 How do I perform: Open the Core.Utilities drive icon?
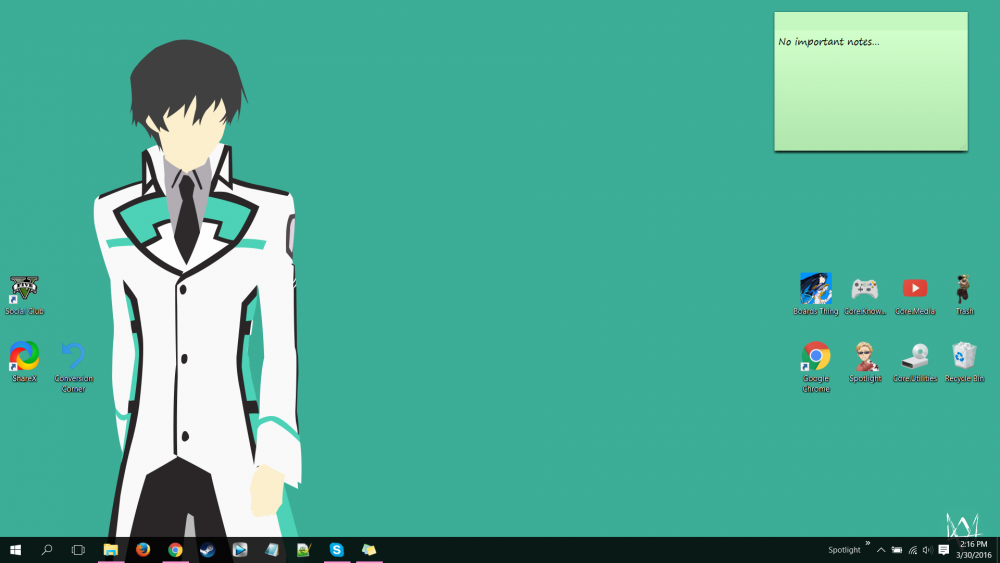pos(915,356)
